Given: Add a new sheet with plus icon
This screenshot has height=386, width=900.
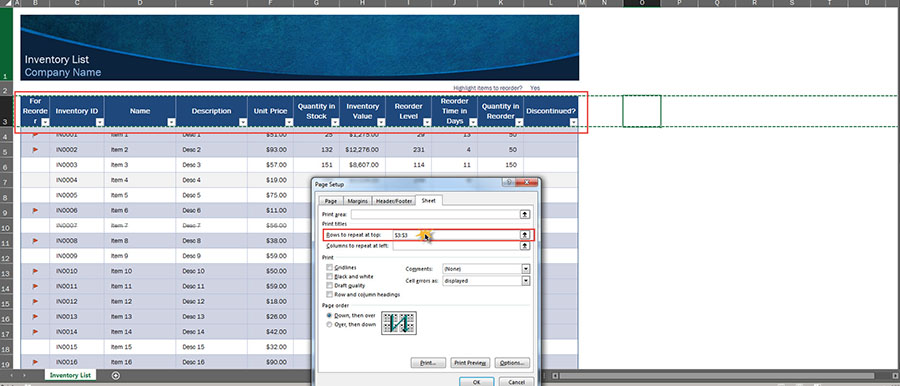Looking at the screenshot, I should pos(115,376).
